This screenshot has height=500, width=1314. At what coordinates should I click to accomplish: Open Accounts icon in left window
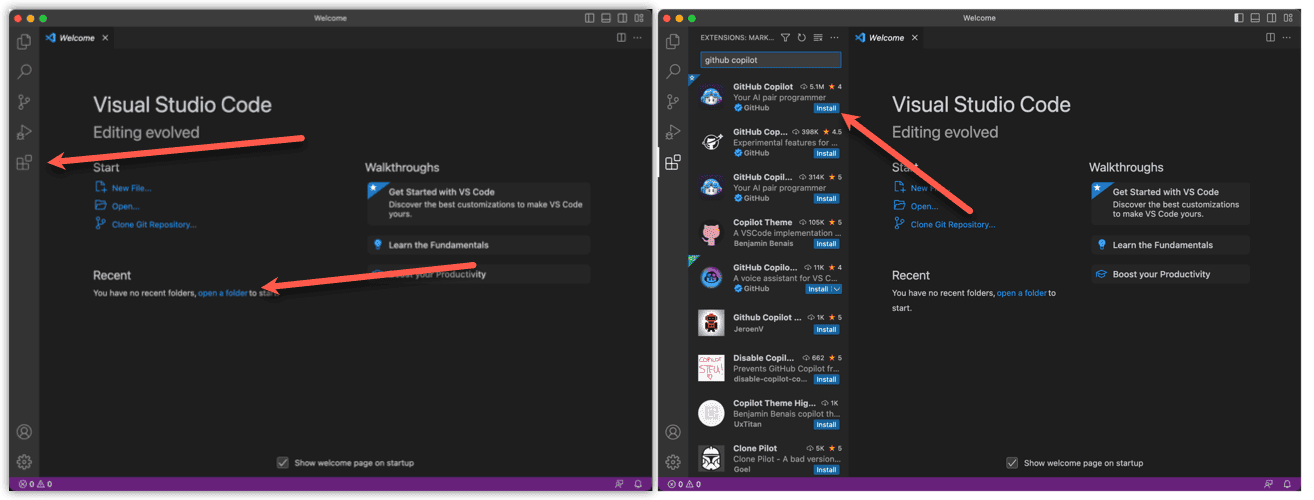click(x=24, y=432)
